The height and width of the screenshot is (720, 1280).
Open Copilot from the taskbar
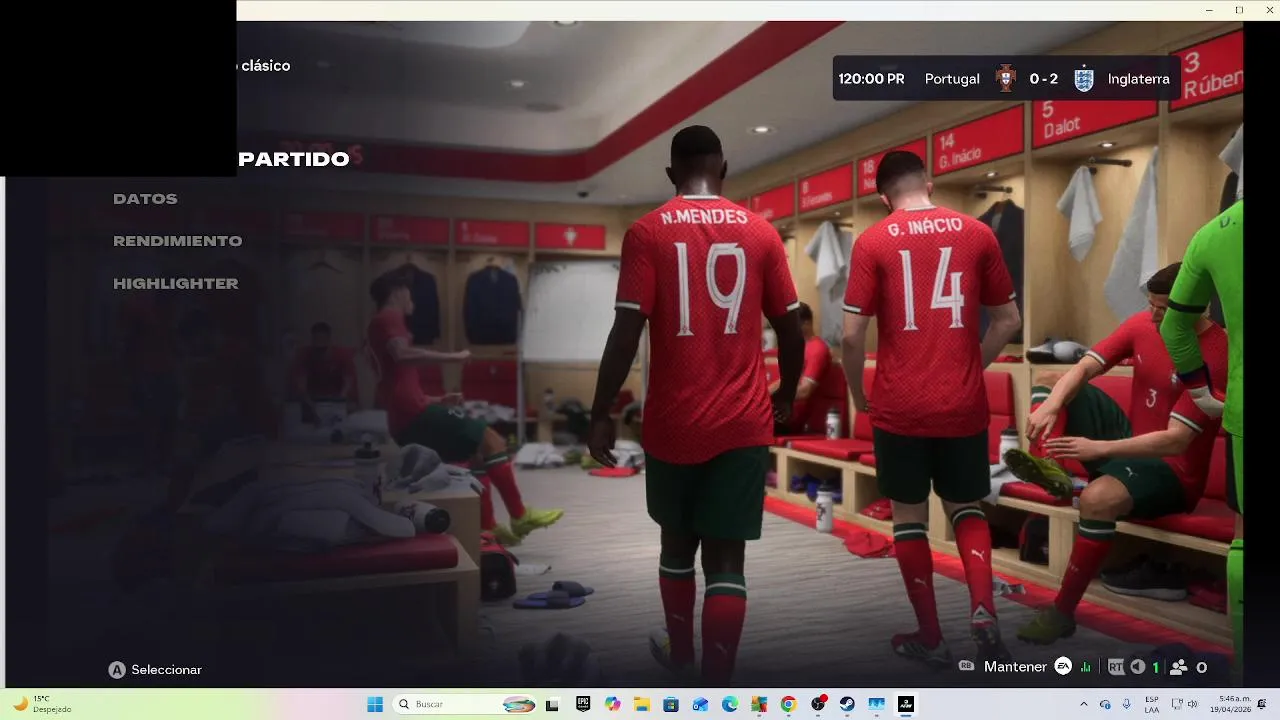pyautogui.click(x=612, y=704)
